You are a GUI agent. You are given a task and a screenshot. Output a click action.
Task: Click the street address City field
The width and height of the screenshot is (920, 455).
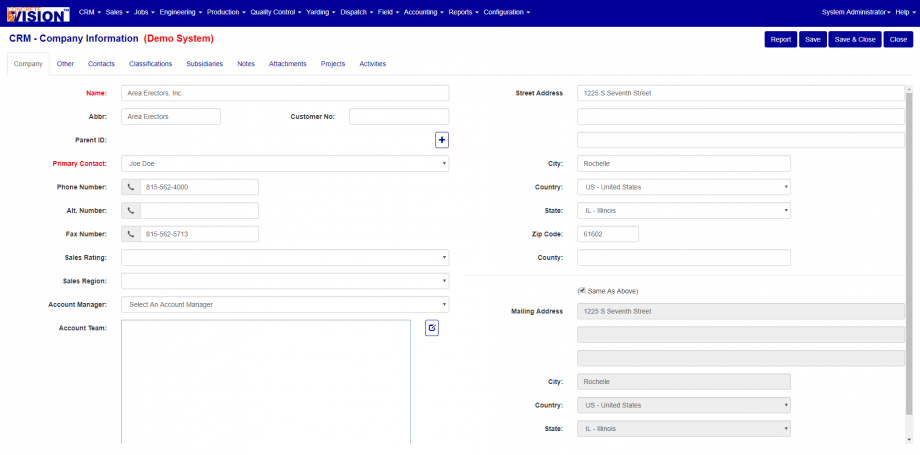point(684,164)
